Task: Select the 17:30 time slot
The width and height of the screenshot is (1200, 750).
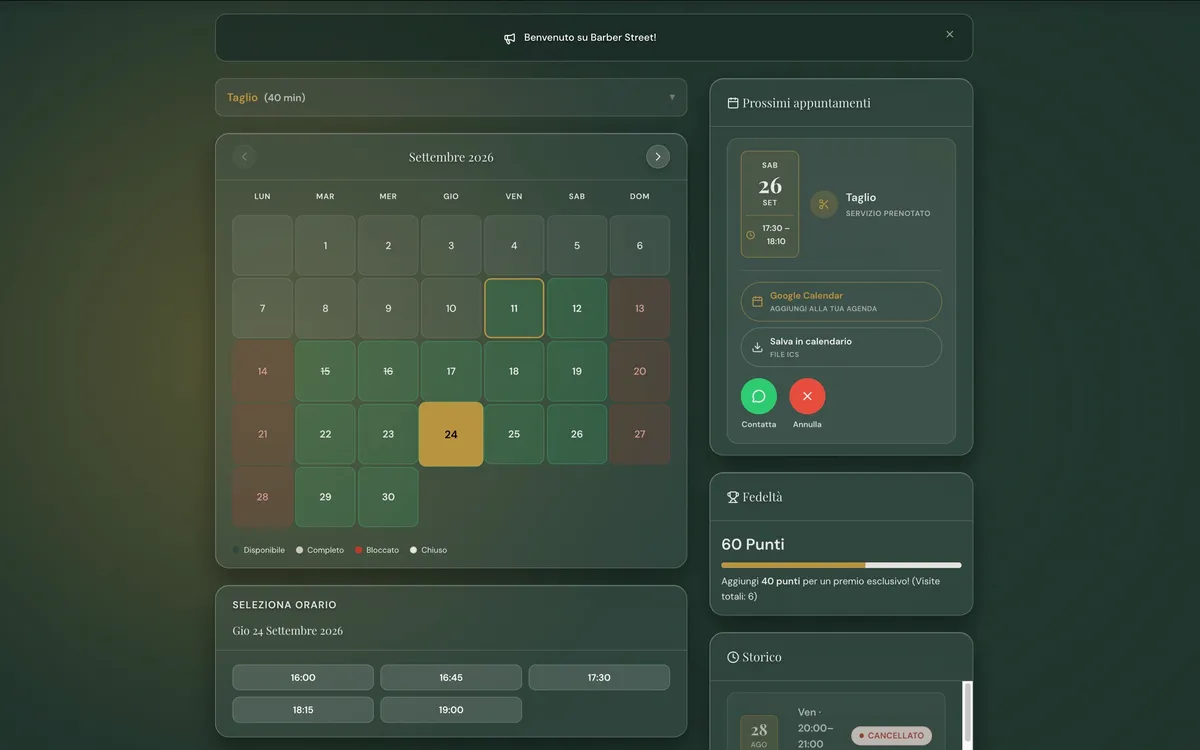Action: click(599, 677)
